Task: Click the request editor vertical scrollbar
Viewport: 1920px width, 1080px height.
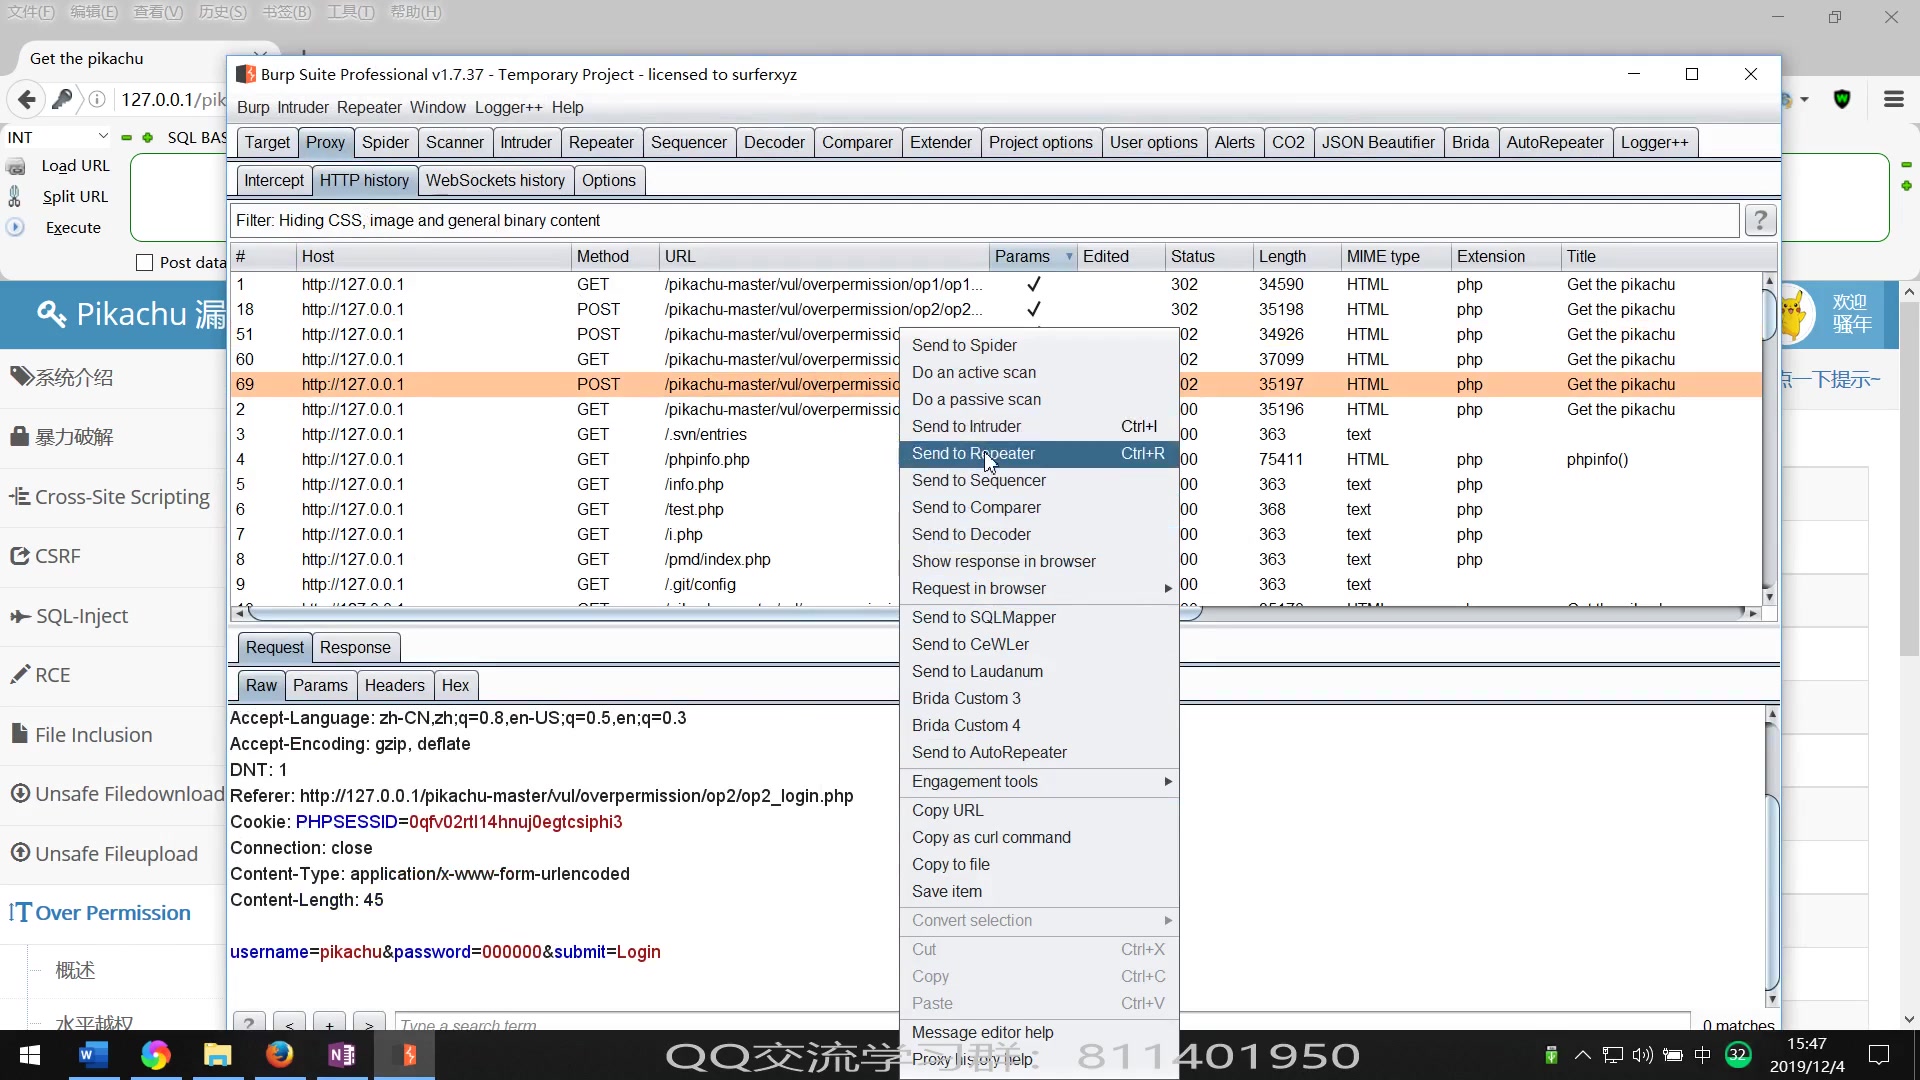Action: pos(1771,857)
